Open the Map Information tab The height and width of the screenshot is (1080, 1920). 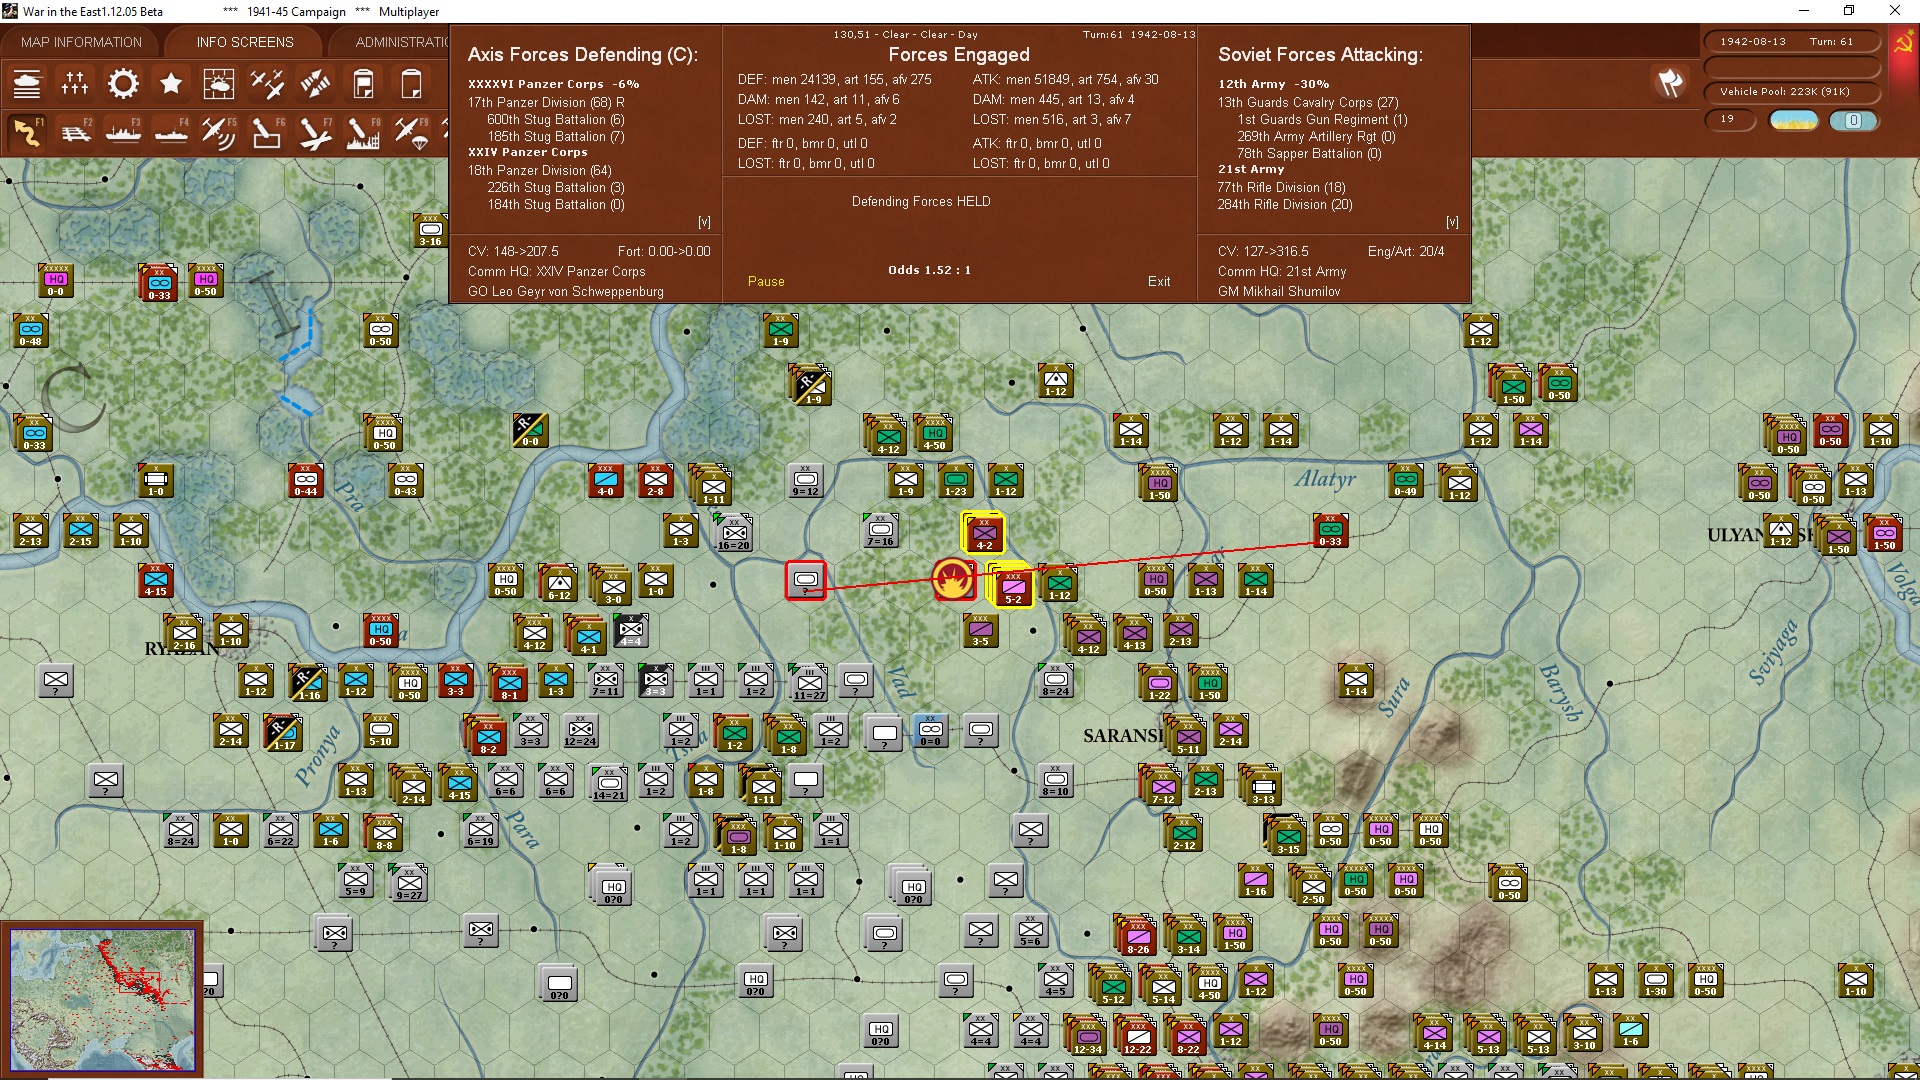(x=81, y=42)
